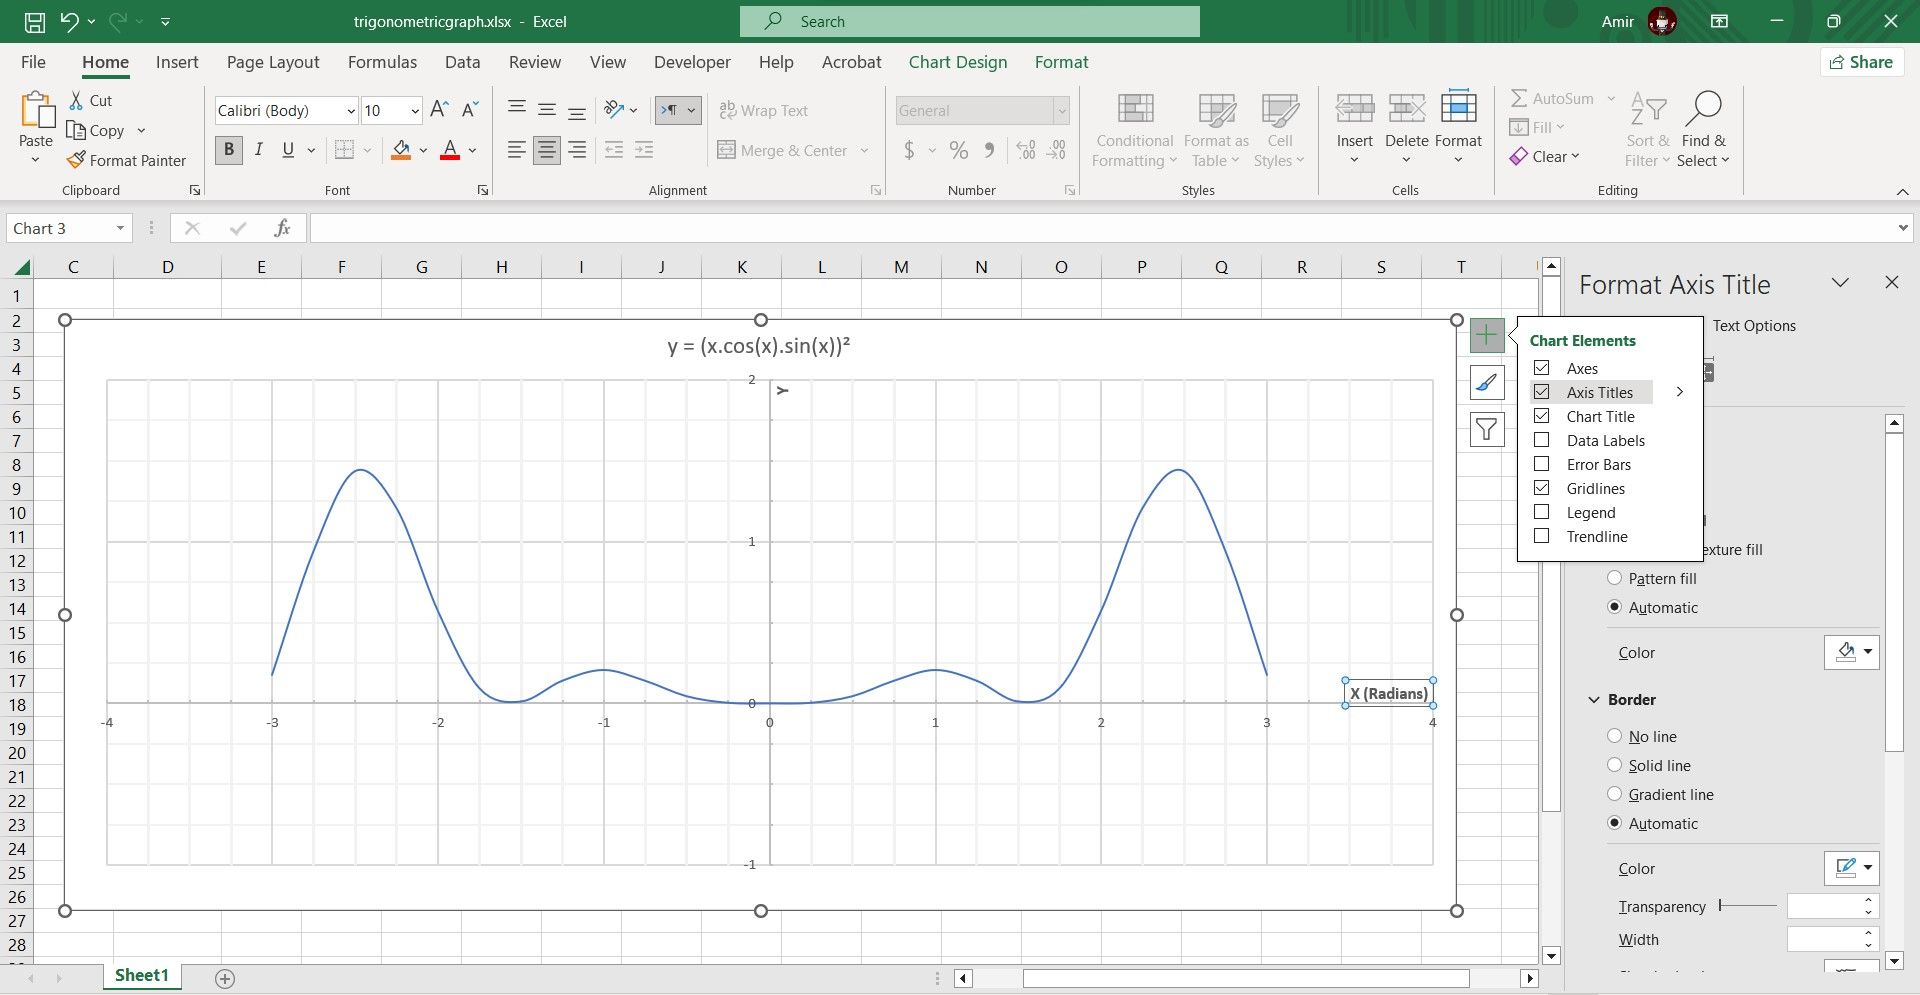Click the Insert Function fx icon
The image size is (1920, 995).
pos(282,228)
